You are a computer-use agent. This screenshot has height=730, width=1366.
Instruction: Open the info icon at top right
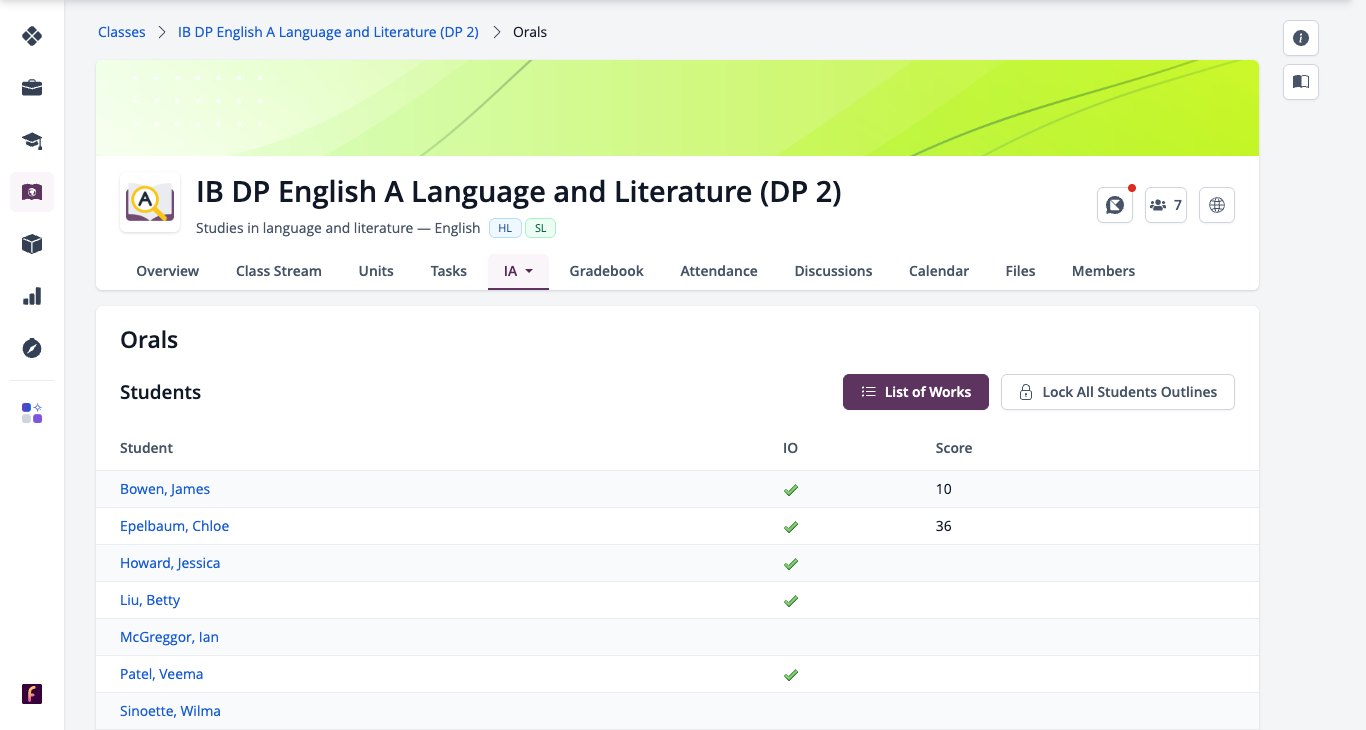point(1301,38)
